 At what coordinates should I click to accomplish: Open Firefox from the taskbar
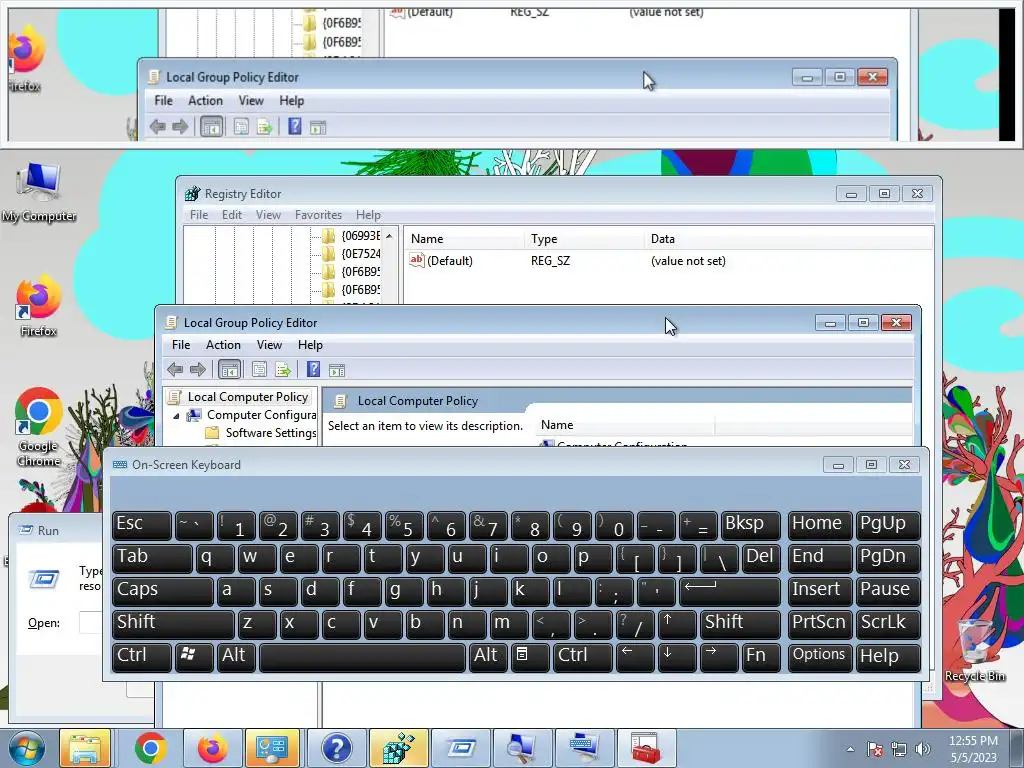pyautogui.click(x=212, y=748)
